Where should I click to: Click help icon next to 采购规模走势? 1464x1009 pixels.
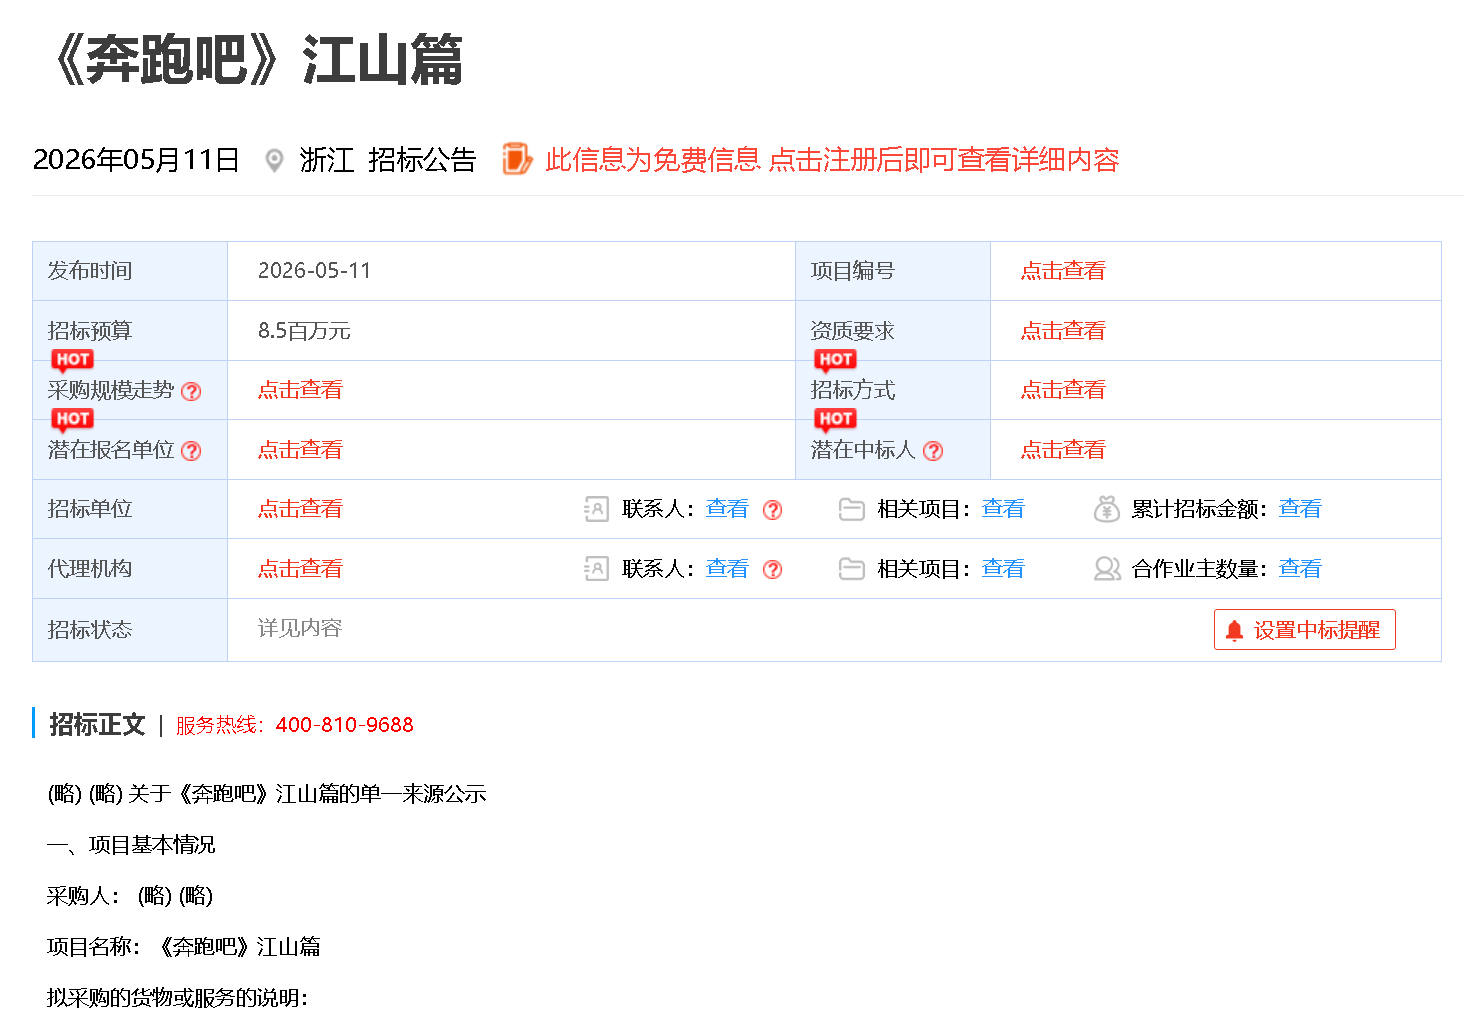click(191, 391)
